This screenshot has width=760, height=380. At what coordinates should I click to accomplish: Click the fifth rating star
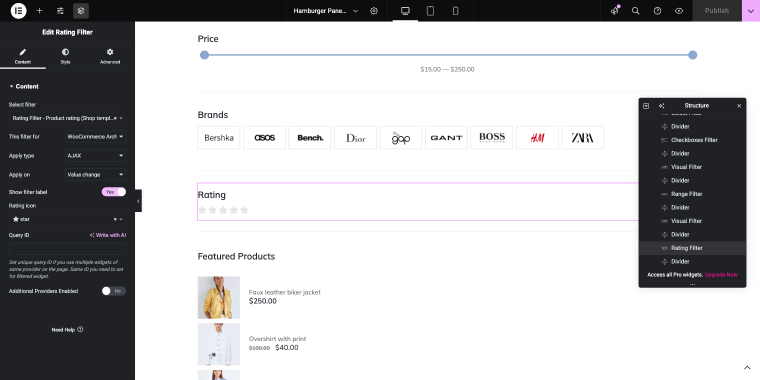(x=244, y=210)
